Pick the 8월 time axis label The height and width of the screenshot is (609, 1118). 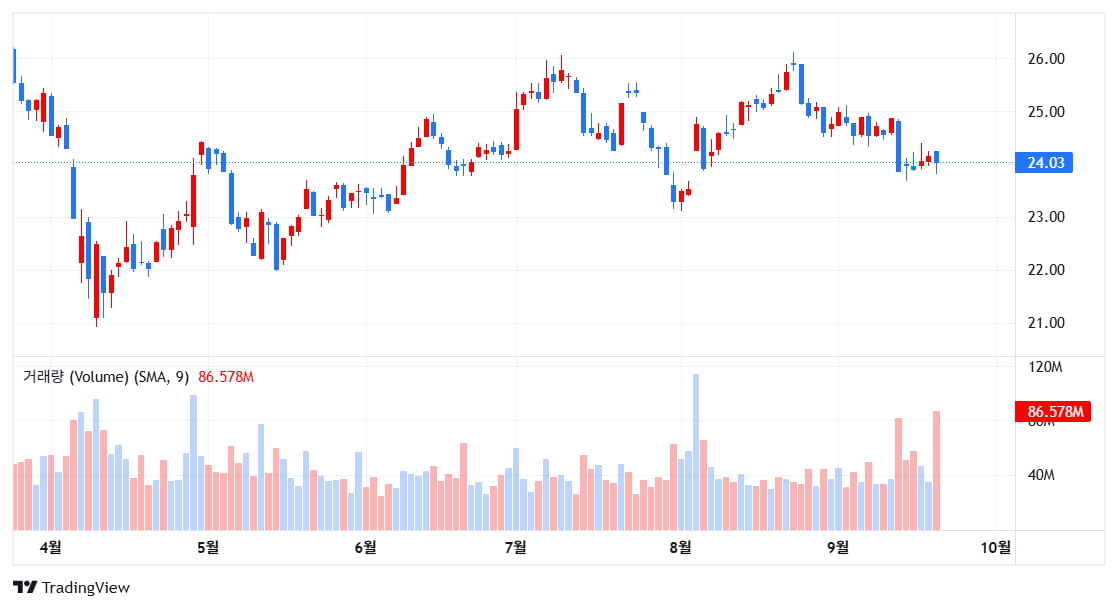tap(680, 546)
